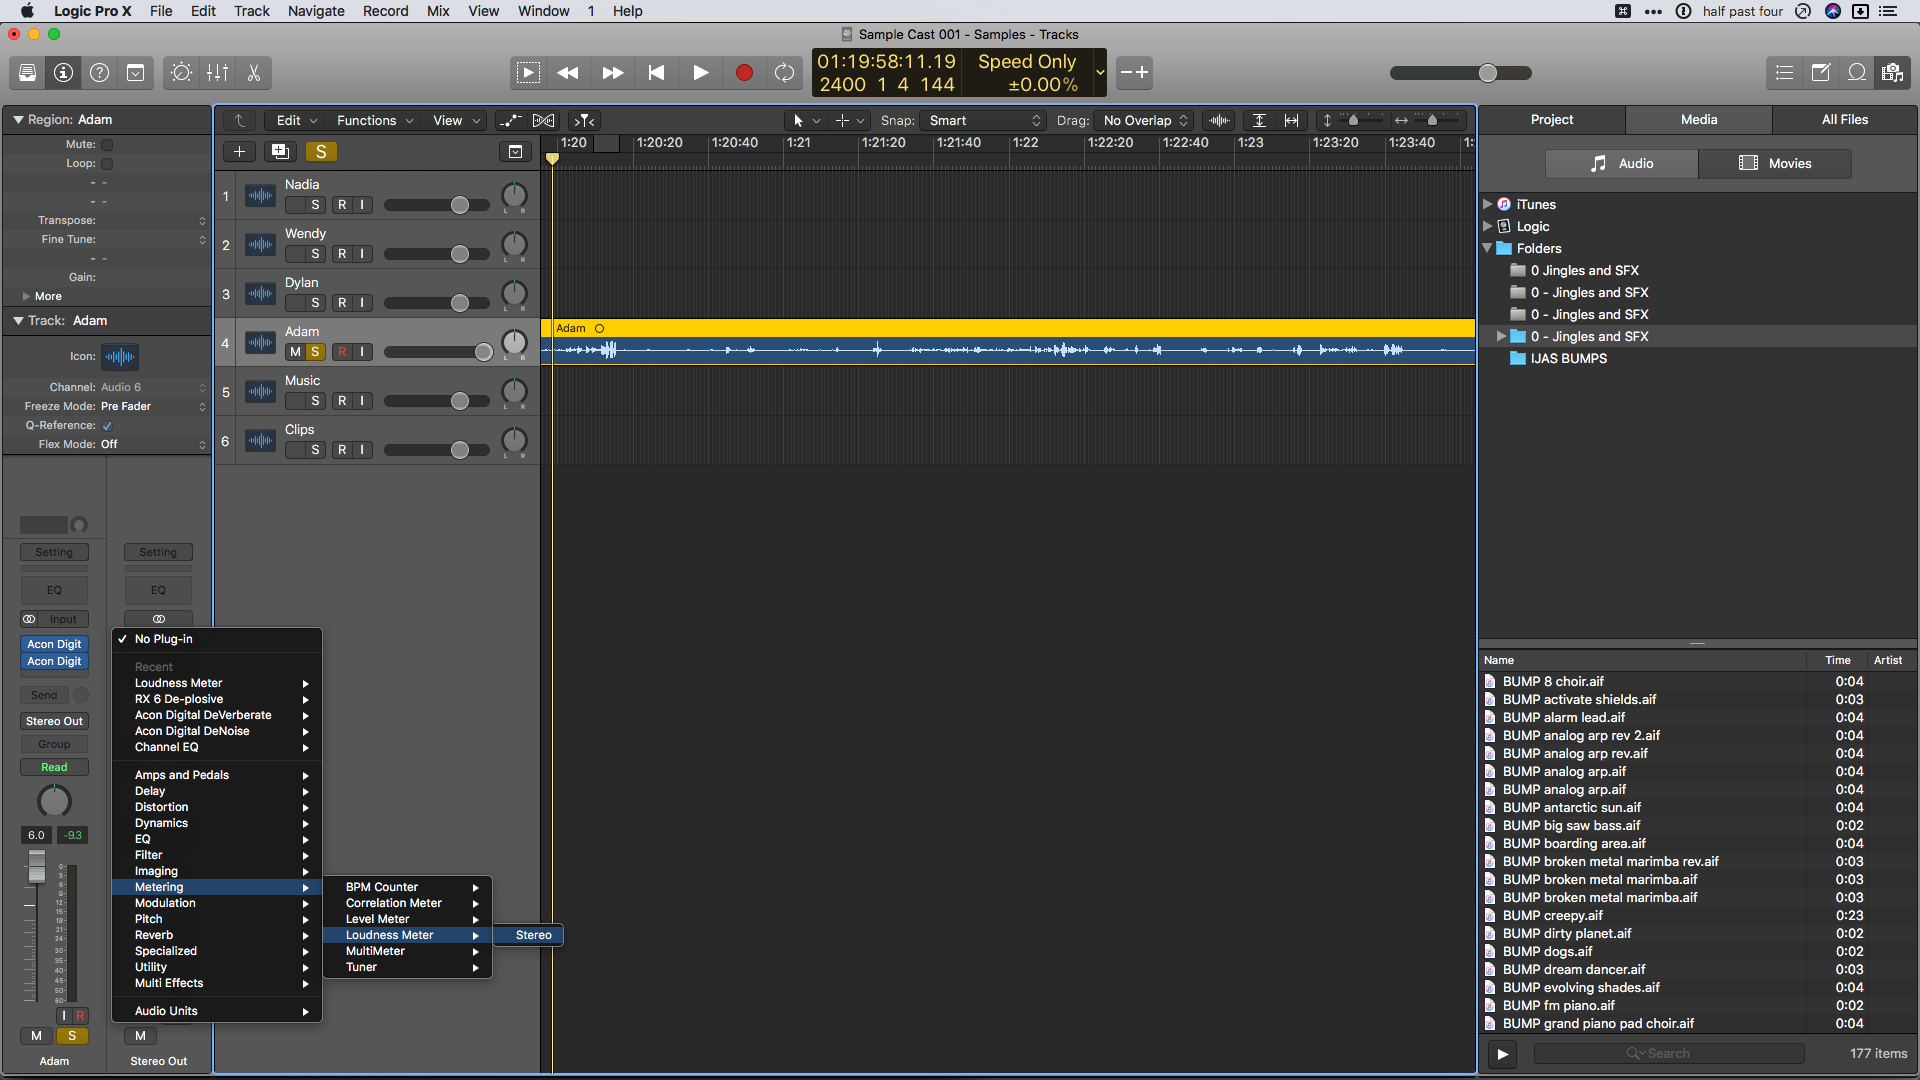Start playback with the Play button
This screenshot has height=1080, width=1920.
(700, 73)
